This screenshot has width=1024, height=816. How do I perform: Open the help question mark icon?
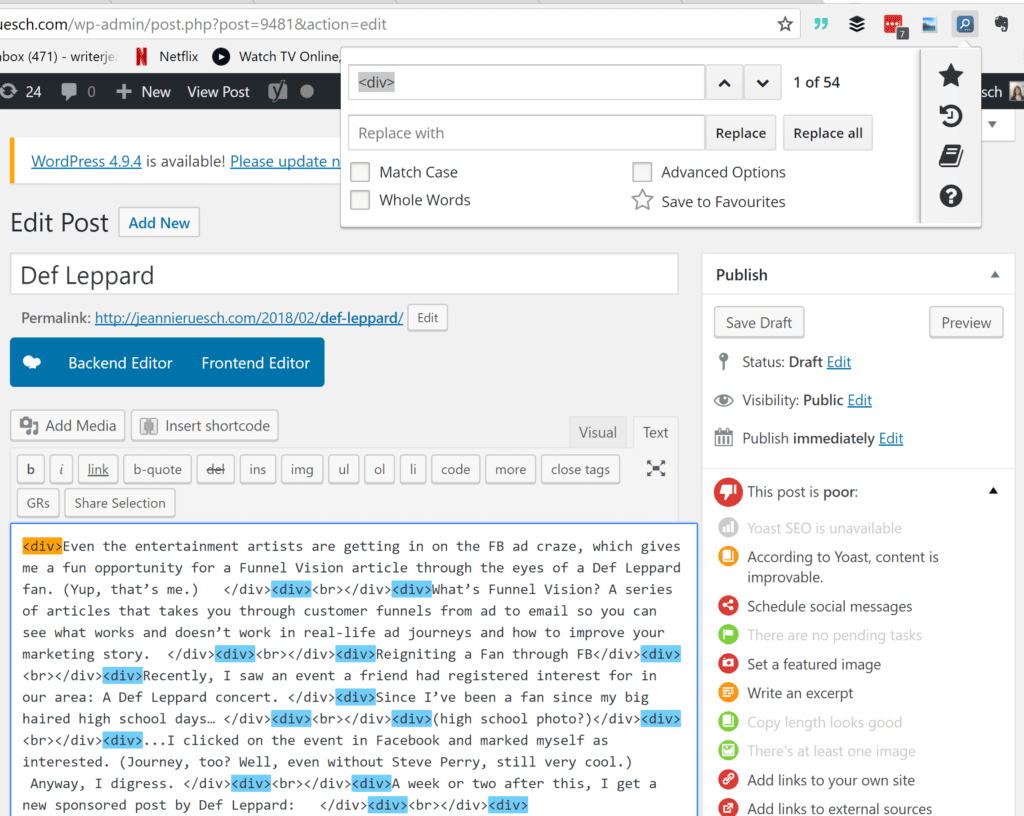tap(951, 196)
